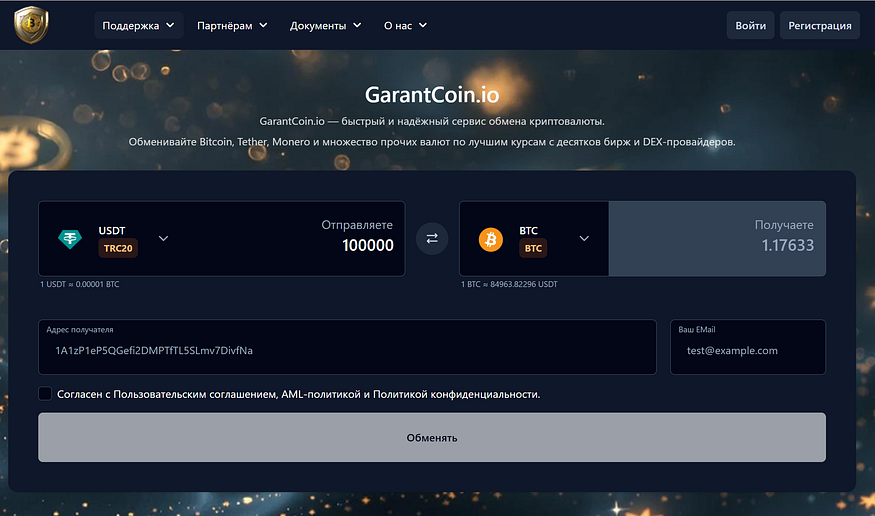Screen dimensions: 875x516
Task: Click the green Tether USDT coin icon
Action: pyautogui.click(x=70, y=239)
